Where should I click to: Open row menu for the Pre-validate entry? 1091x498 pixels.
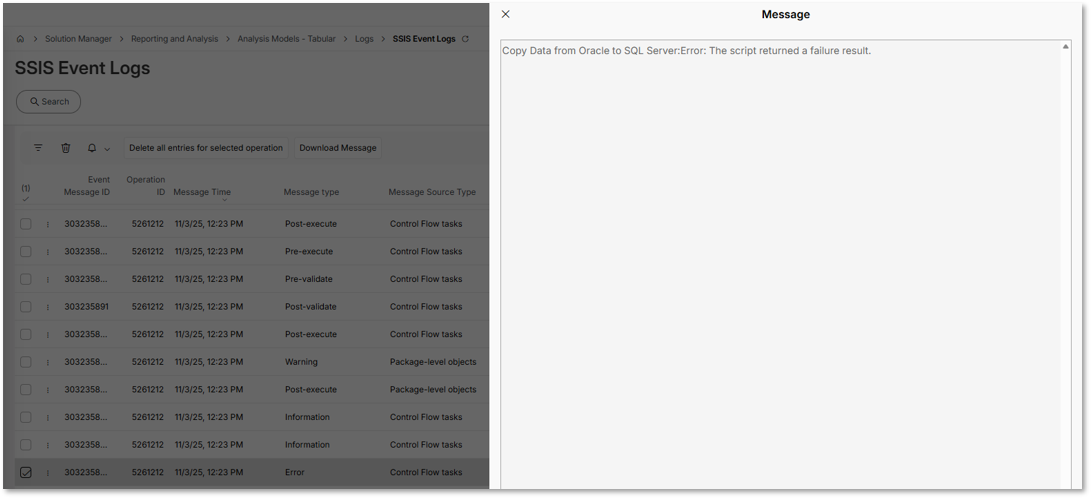pos(48,280)
